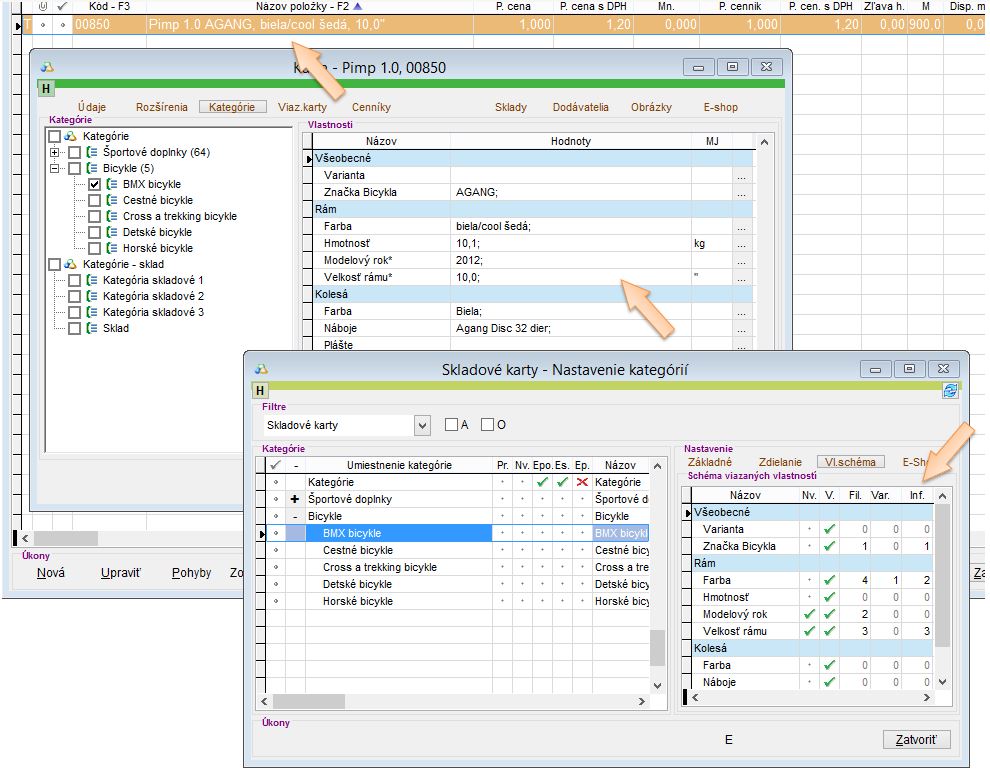Click the green H icon in Nastavenie kategórií window
Viewport: 990px width, 768px height.
pyautogui.click(x=260, y=390)
